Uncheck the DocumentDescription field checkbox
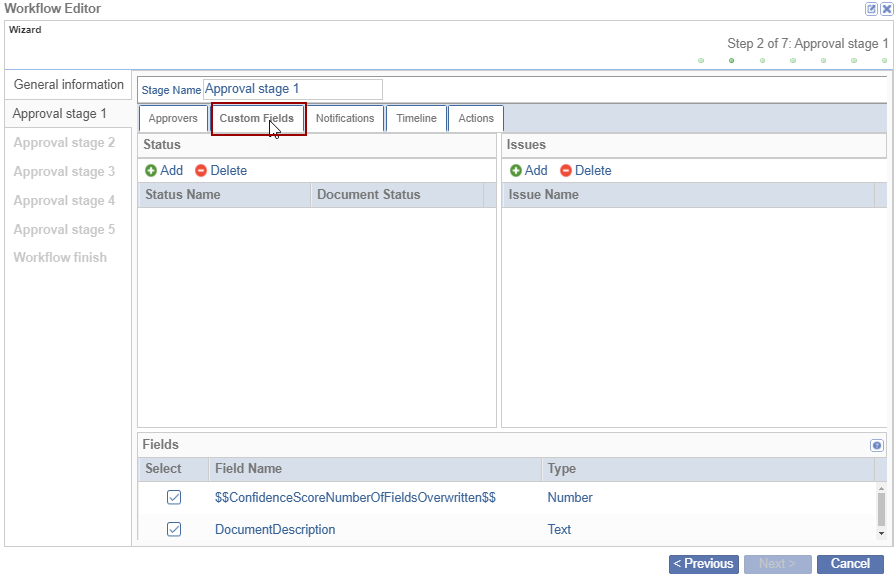896x580 pixels. coord(174,530)
